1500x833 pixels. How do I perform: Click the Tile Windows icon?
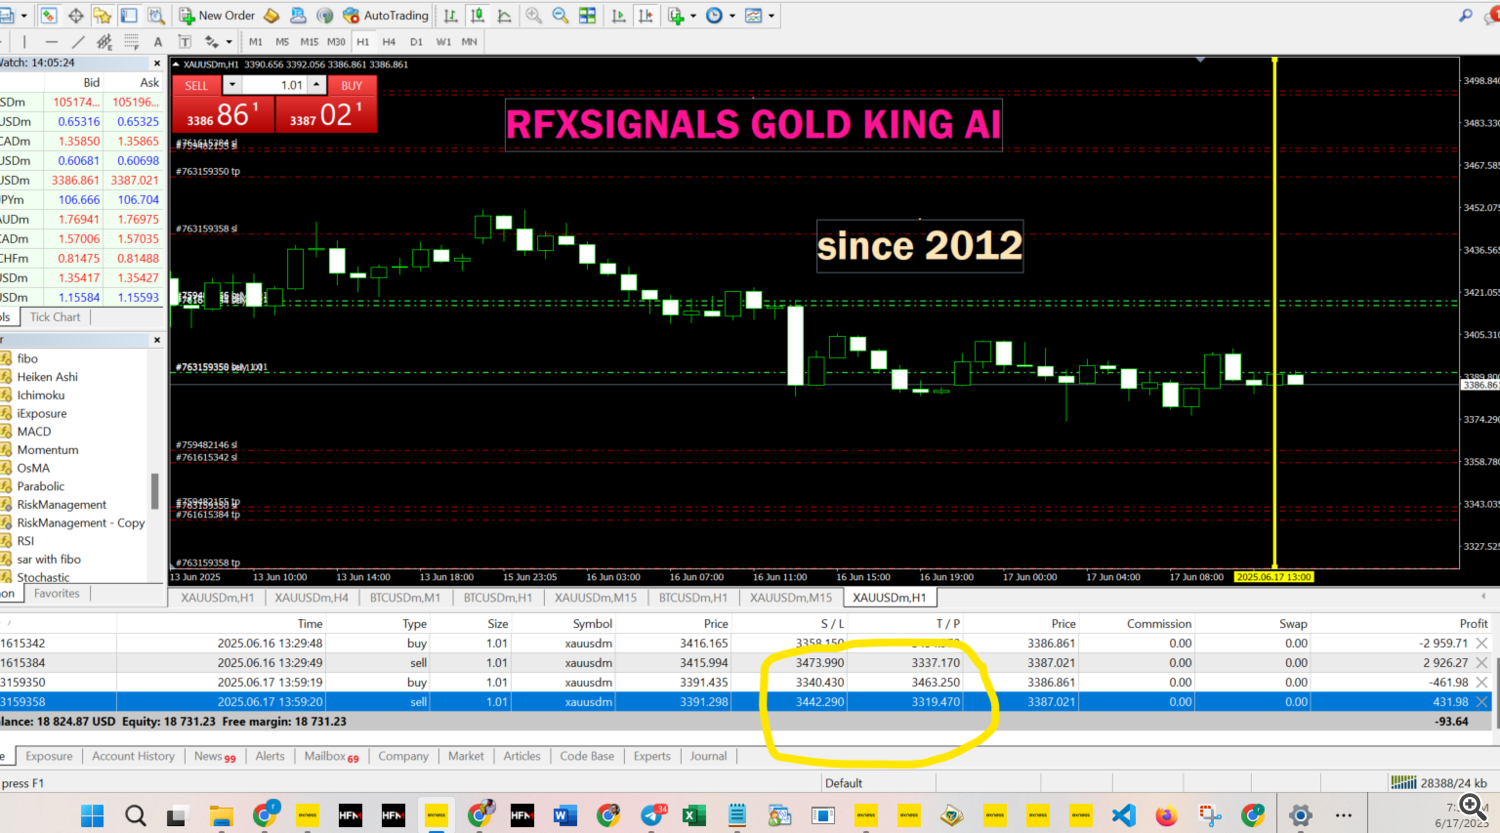(x=587, y=16)
